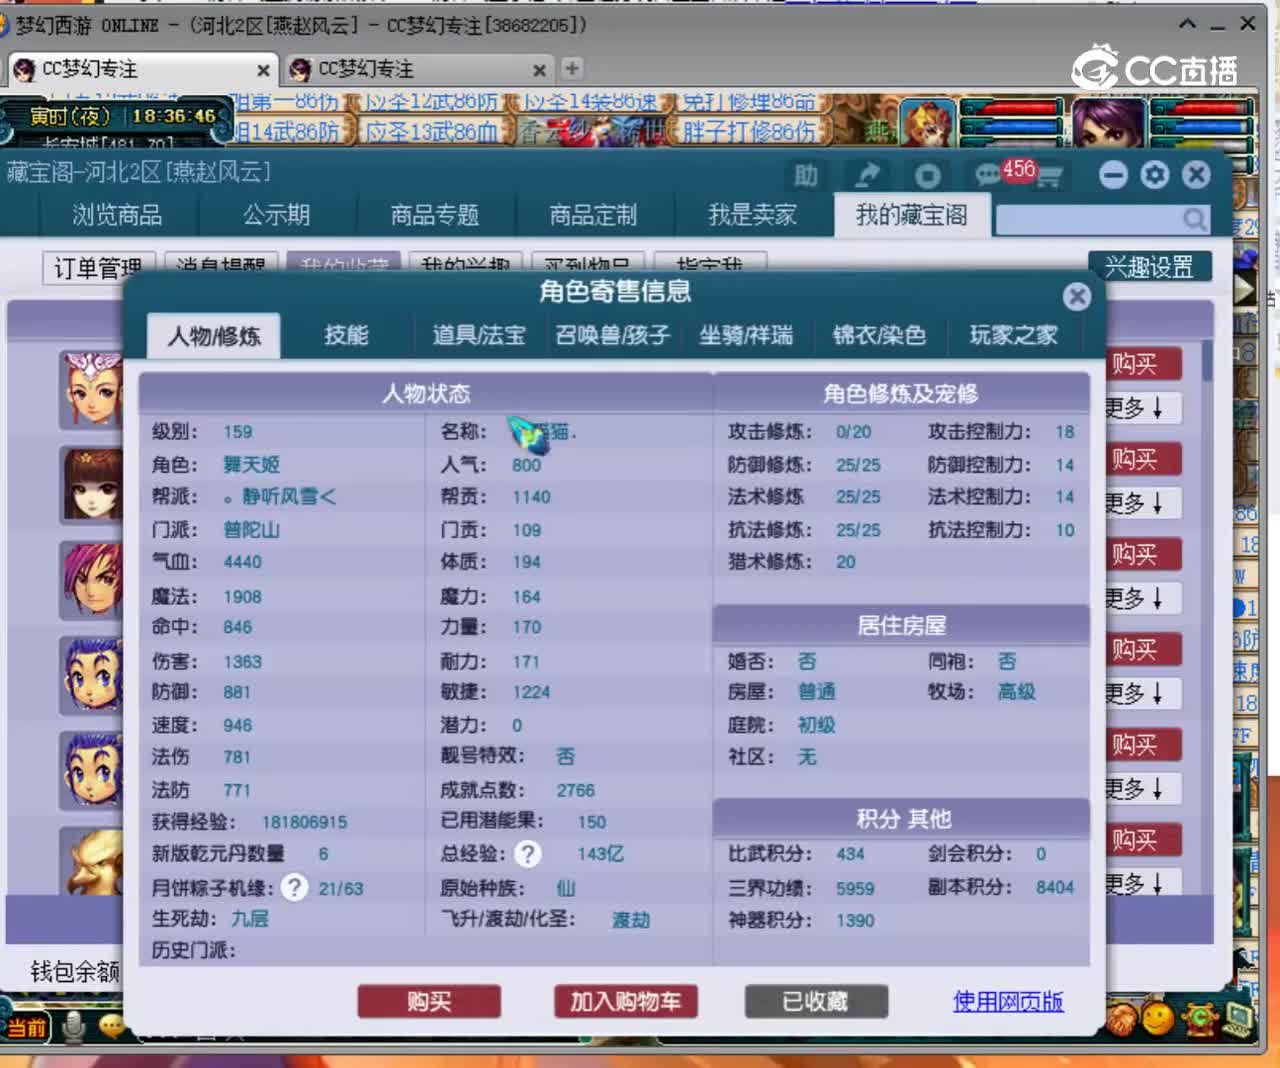
Task: Click the character portrait at top right of game
Action: [1109, 123]
